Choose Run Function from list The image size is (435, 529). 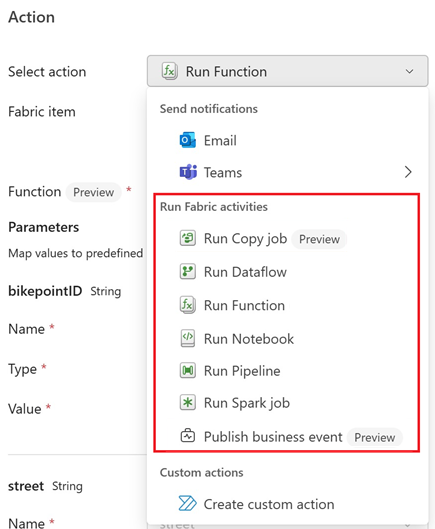pos(287,305)
